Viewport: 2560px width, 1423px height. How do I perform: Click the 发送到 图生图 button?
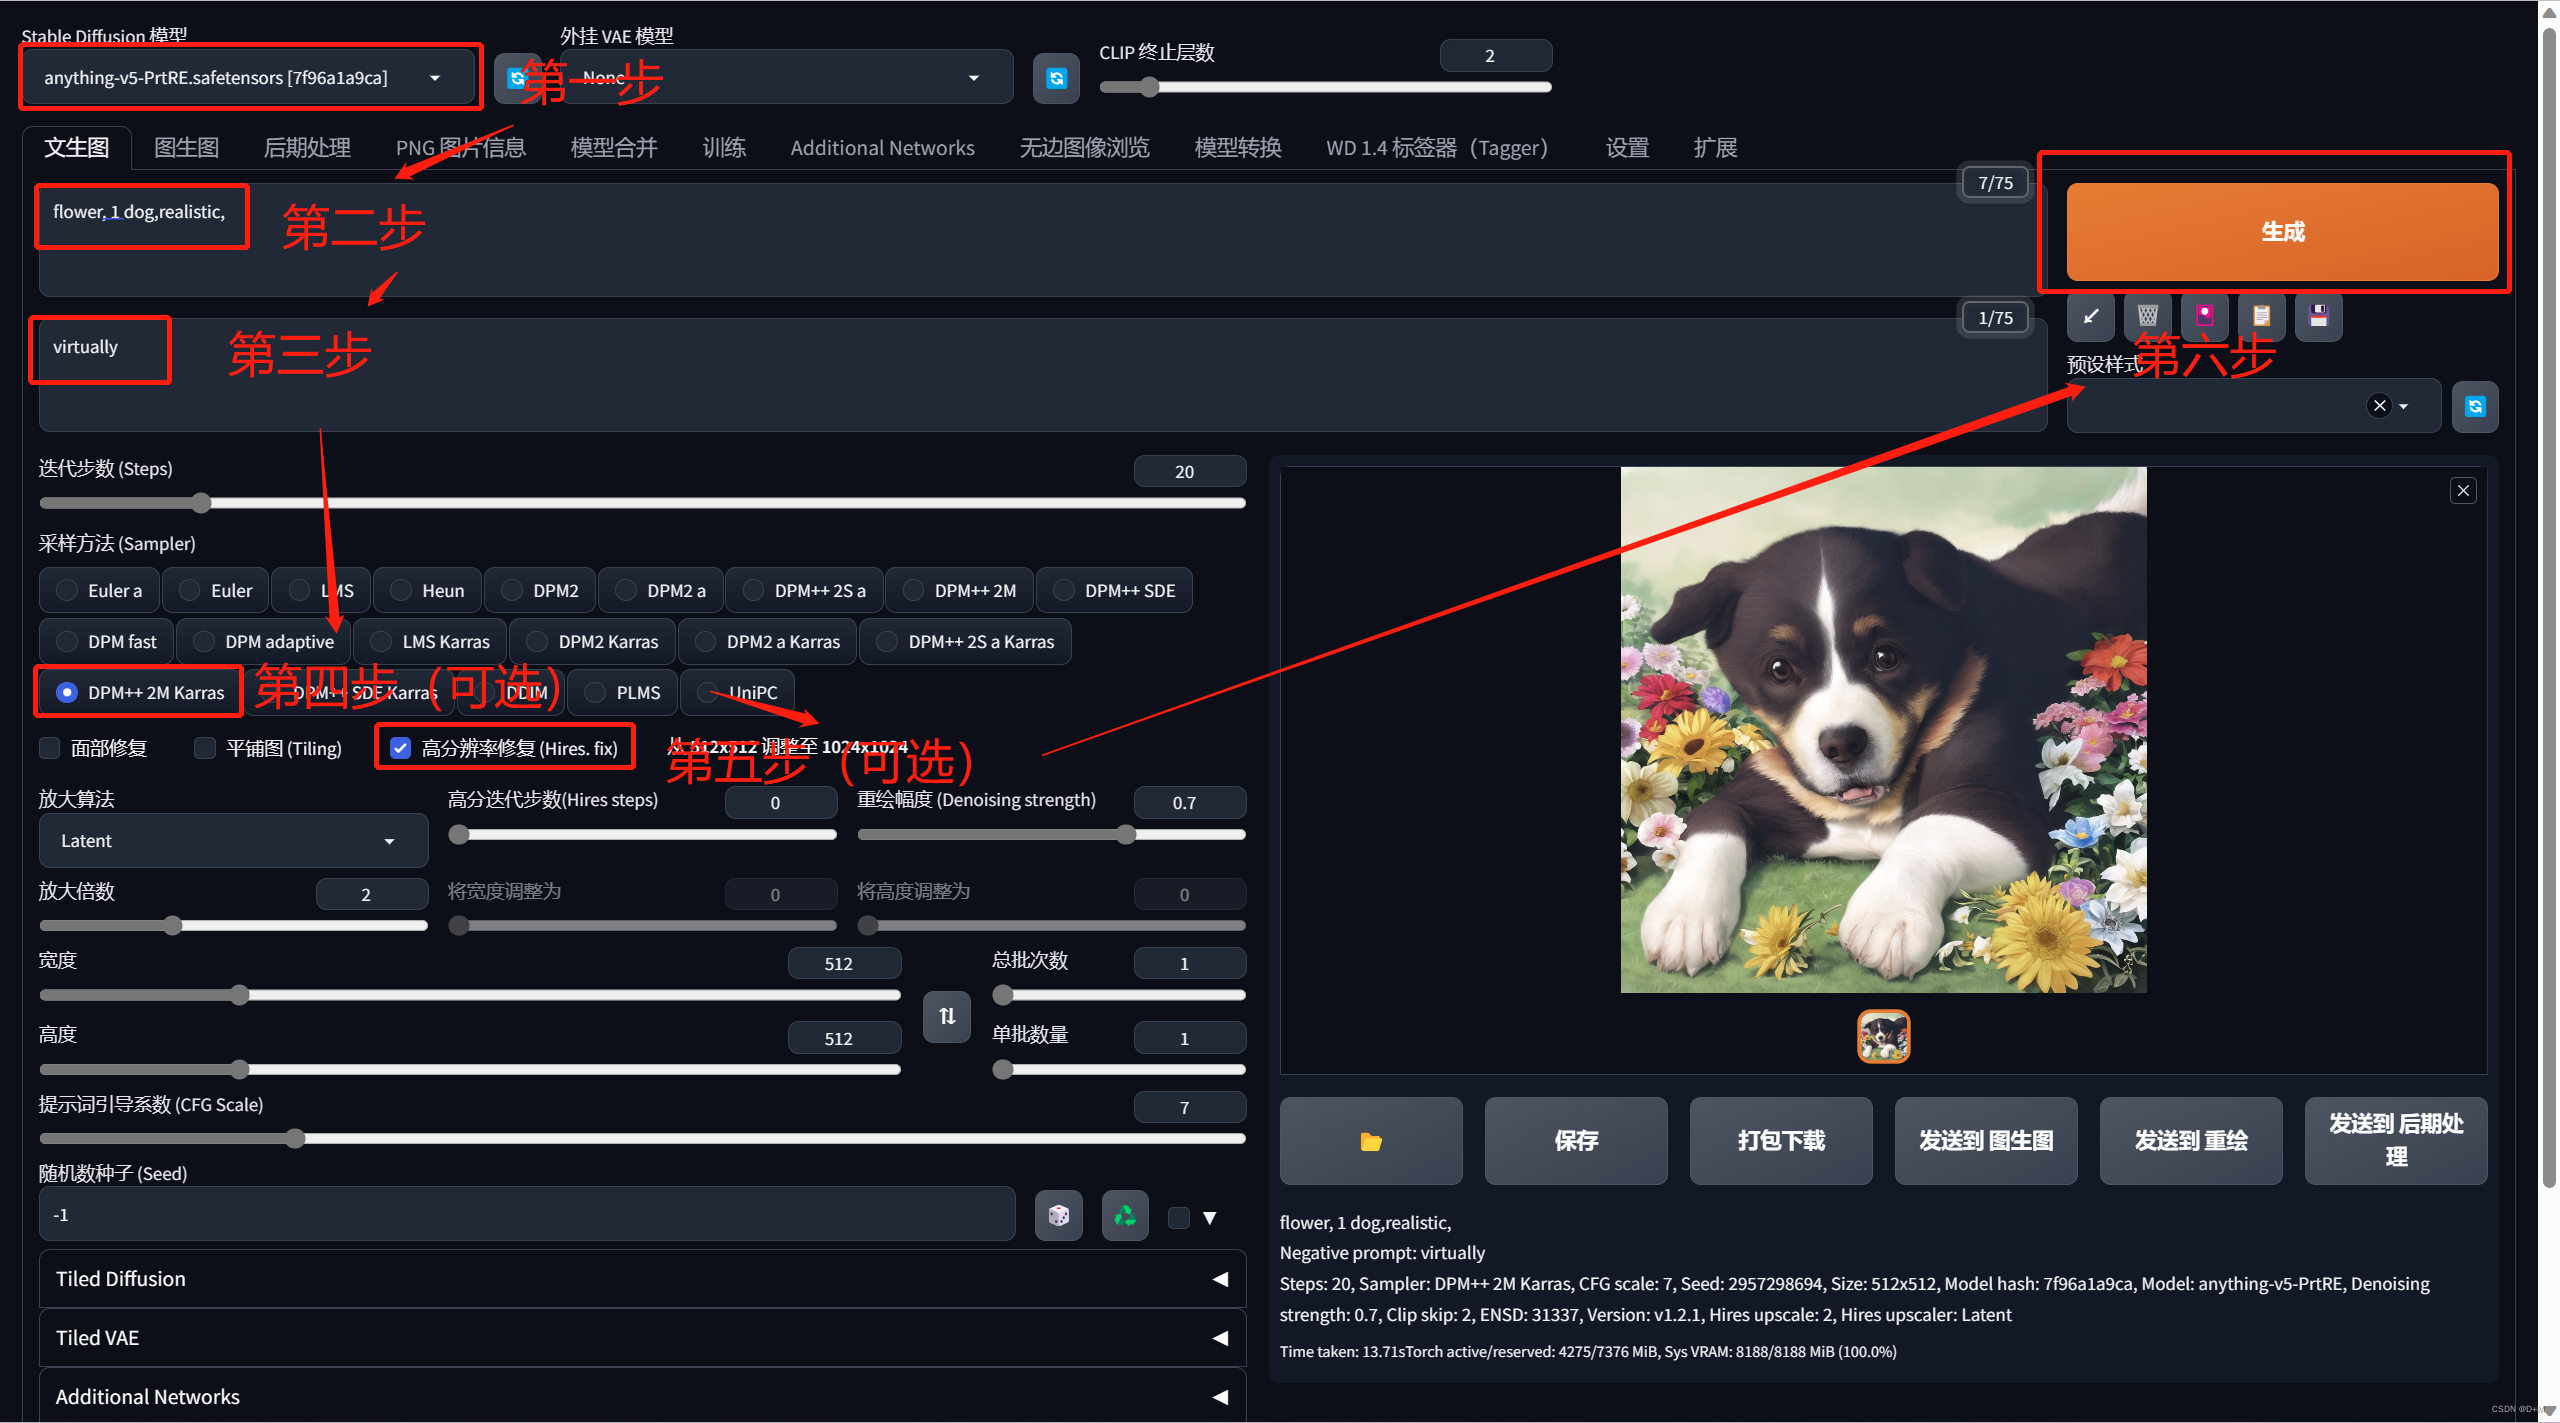pyautogui.click(x=1985, y=1141)
